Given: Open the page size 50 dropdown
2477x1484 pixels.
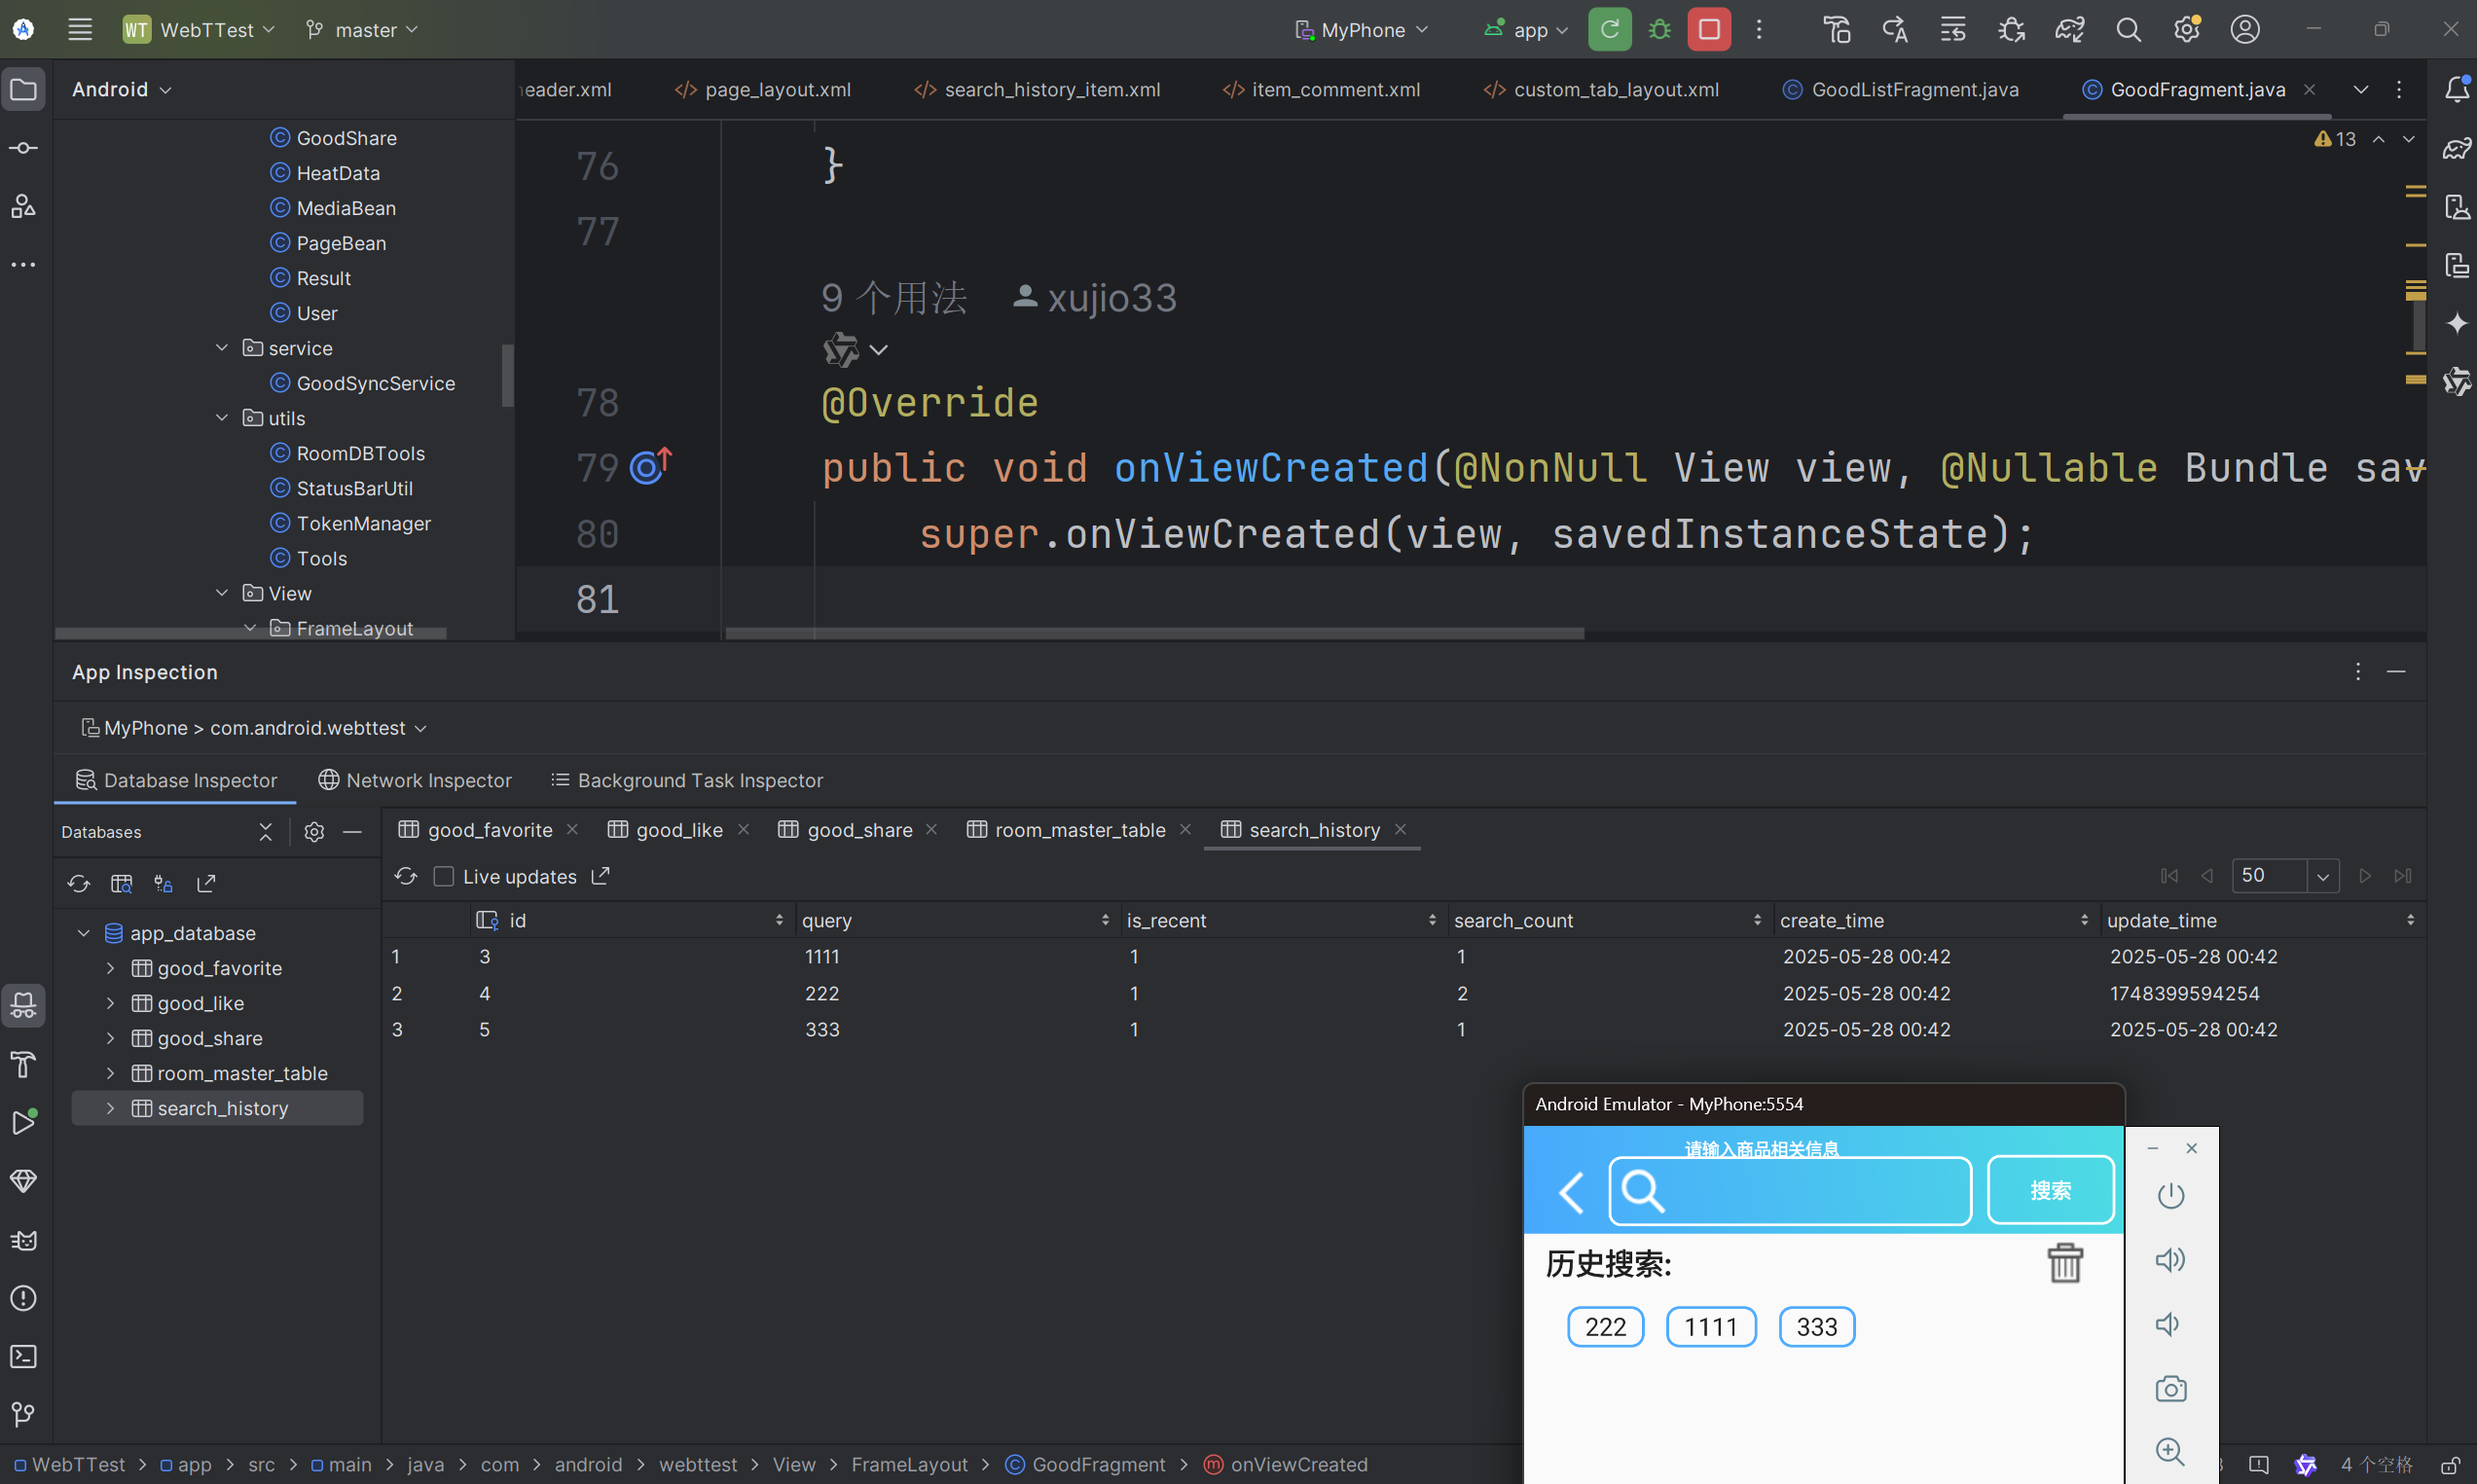Looking at the screenshot, I should (x=2322, y=876).
